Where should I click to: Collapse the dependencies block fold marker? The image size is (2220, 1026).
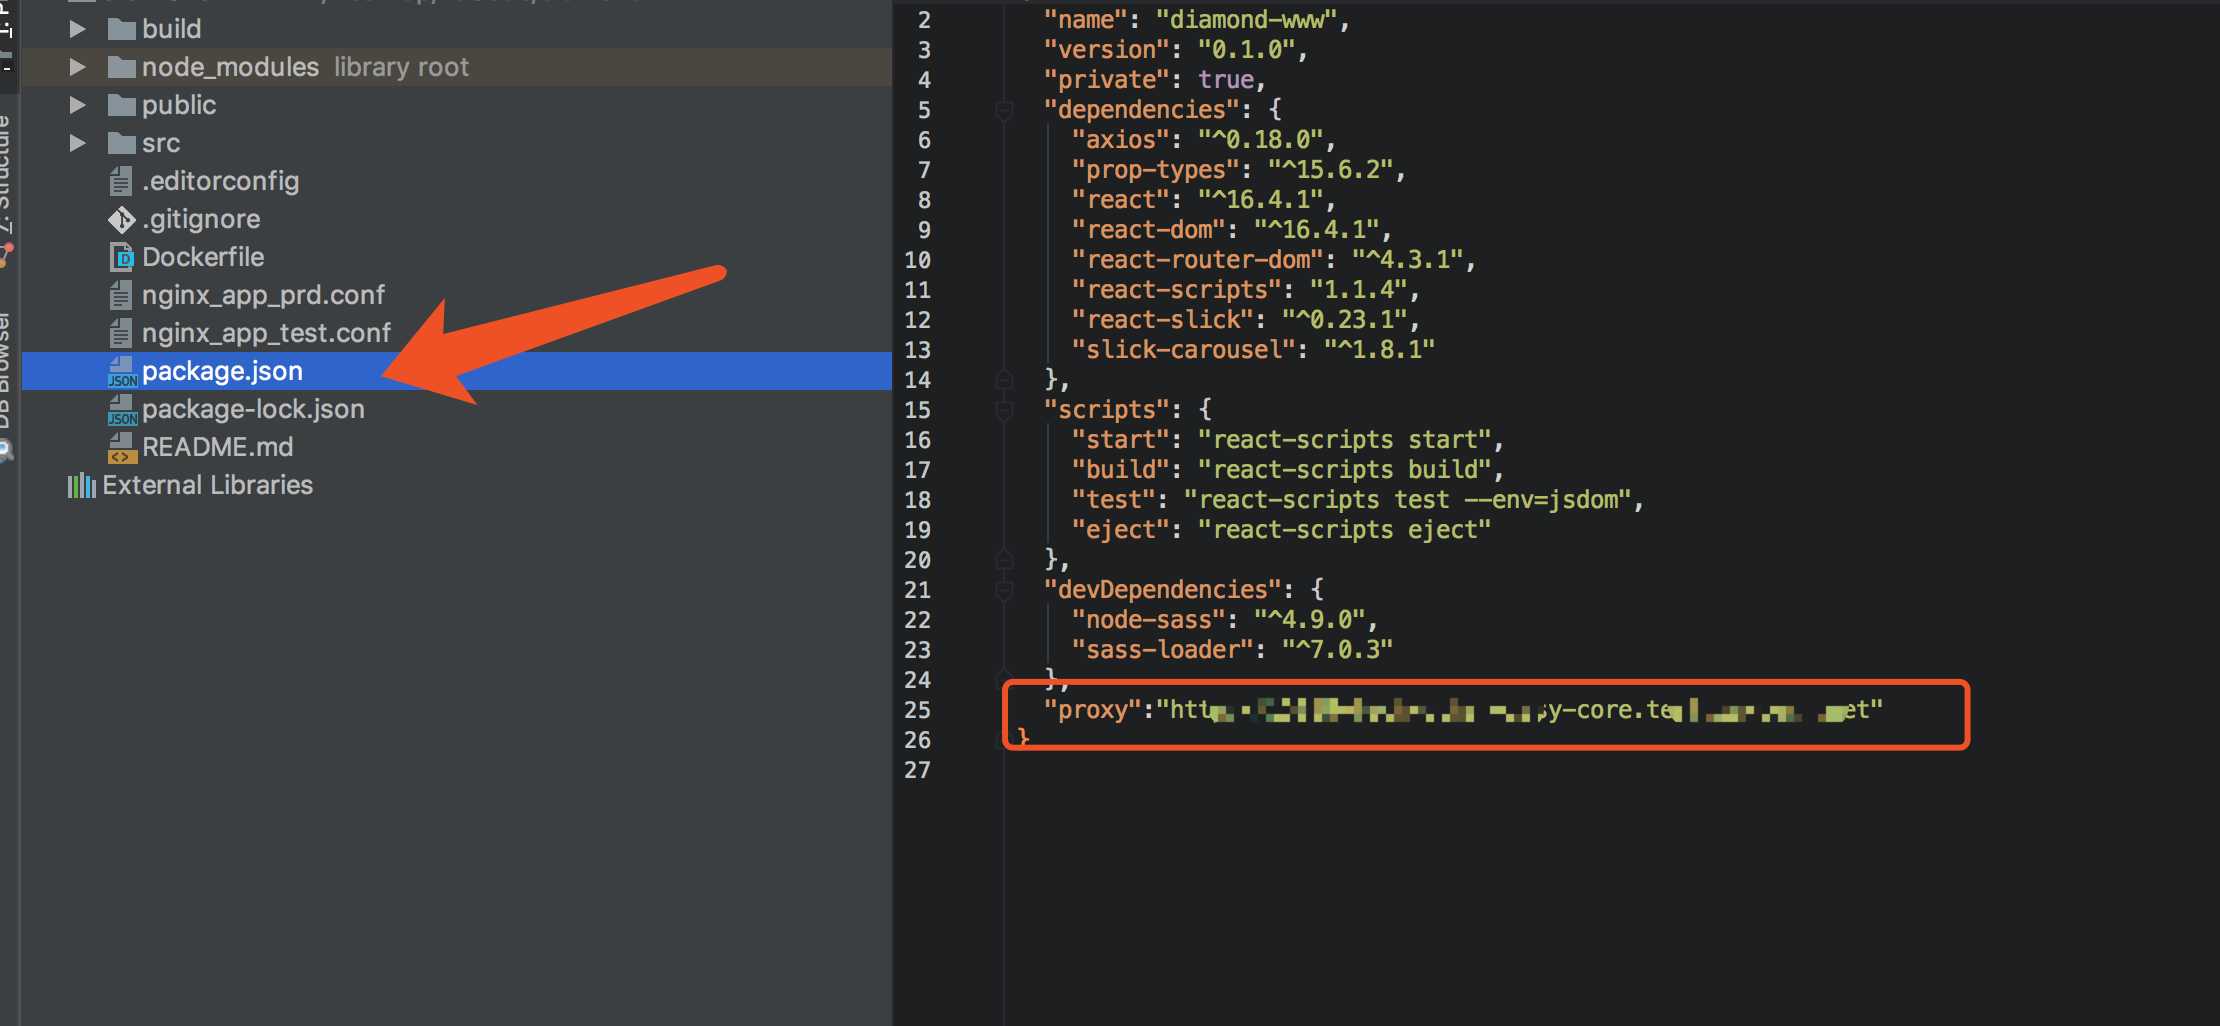coord(1004,110)
